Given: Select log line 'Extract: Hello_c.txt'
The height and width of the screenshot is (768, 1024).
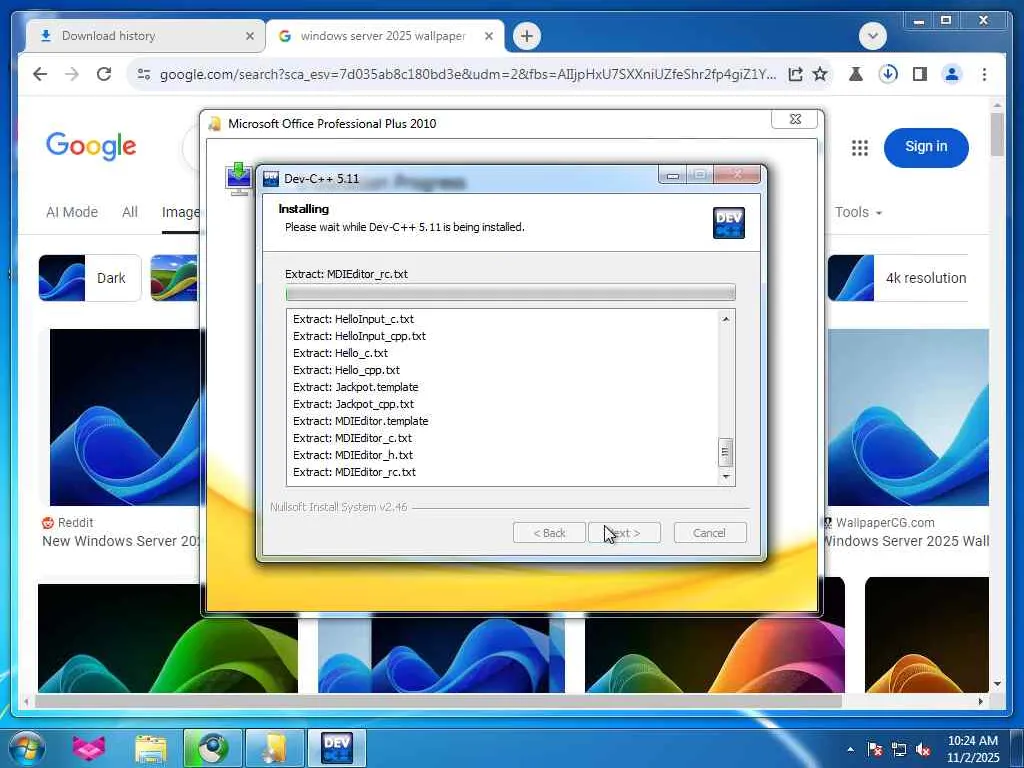Looking at the screenshot, I should coord(340,353).
